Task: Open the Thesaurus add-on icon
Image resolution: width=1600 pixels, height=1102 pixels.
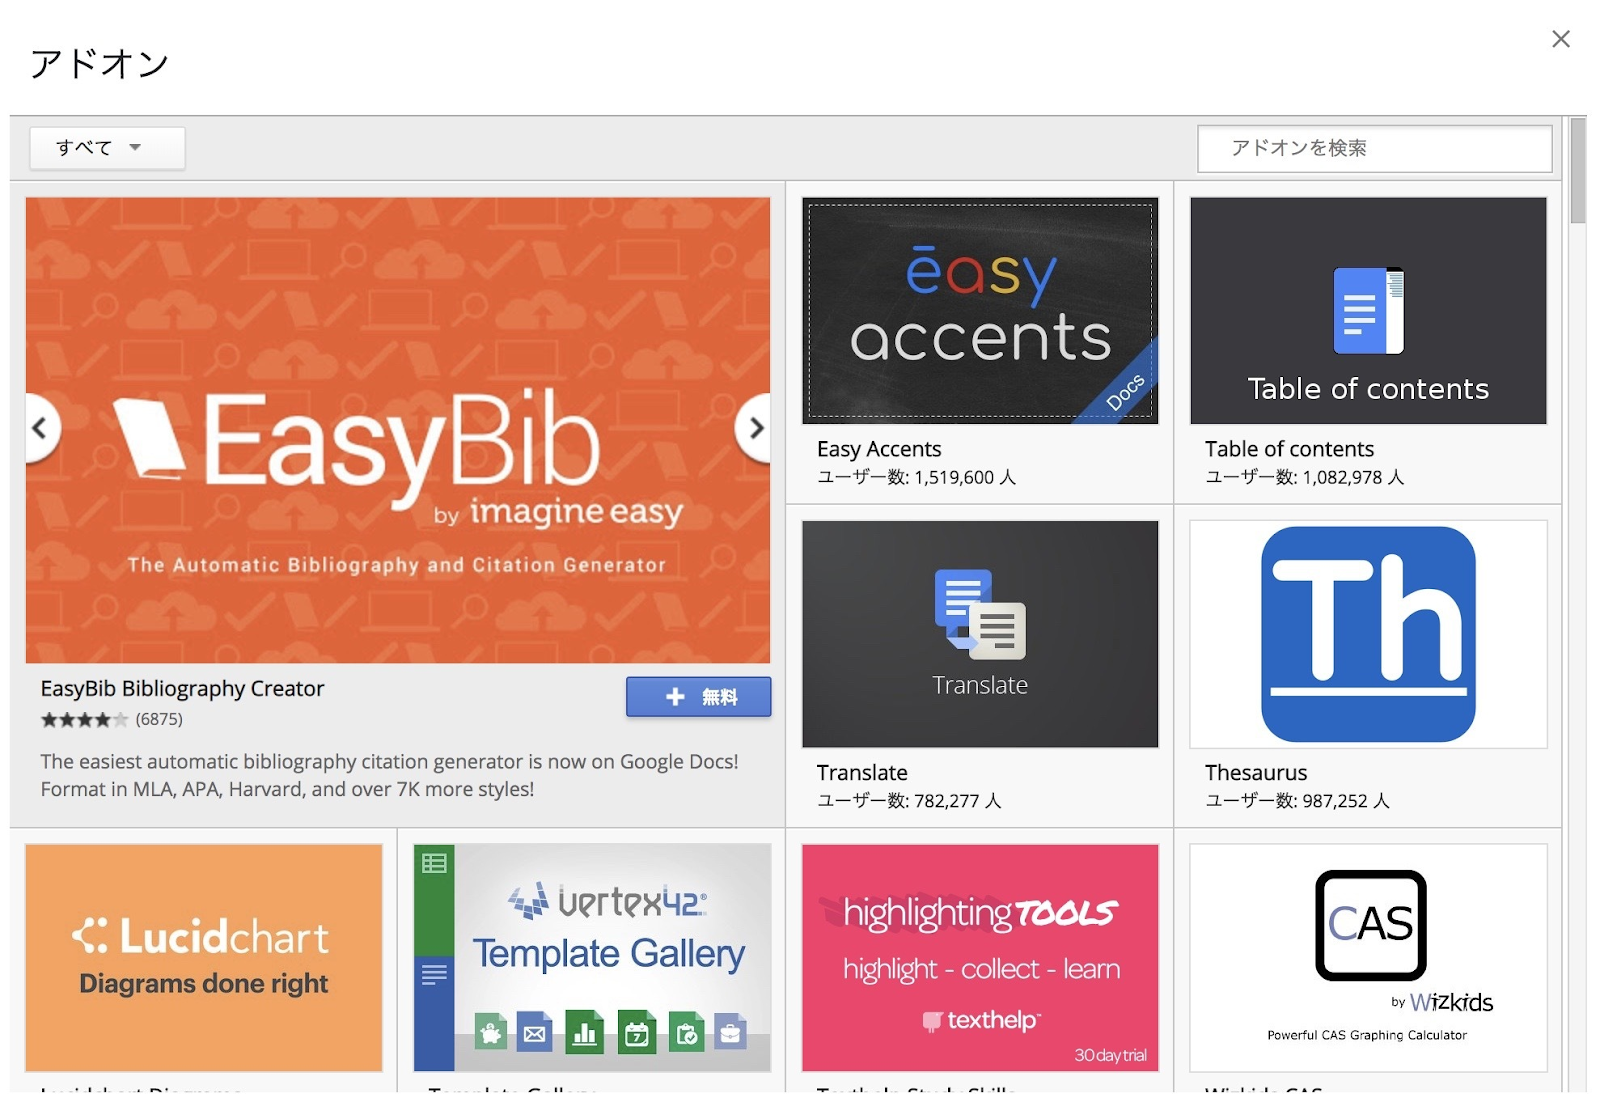Action: (1368, 634)
